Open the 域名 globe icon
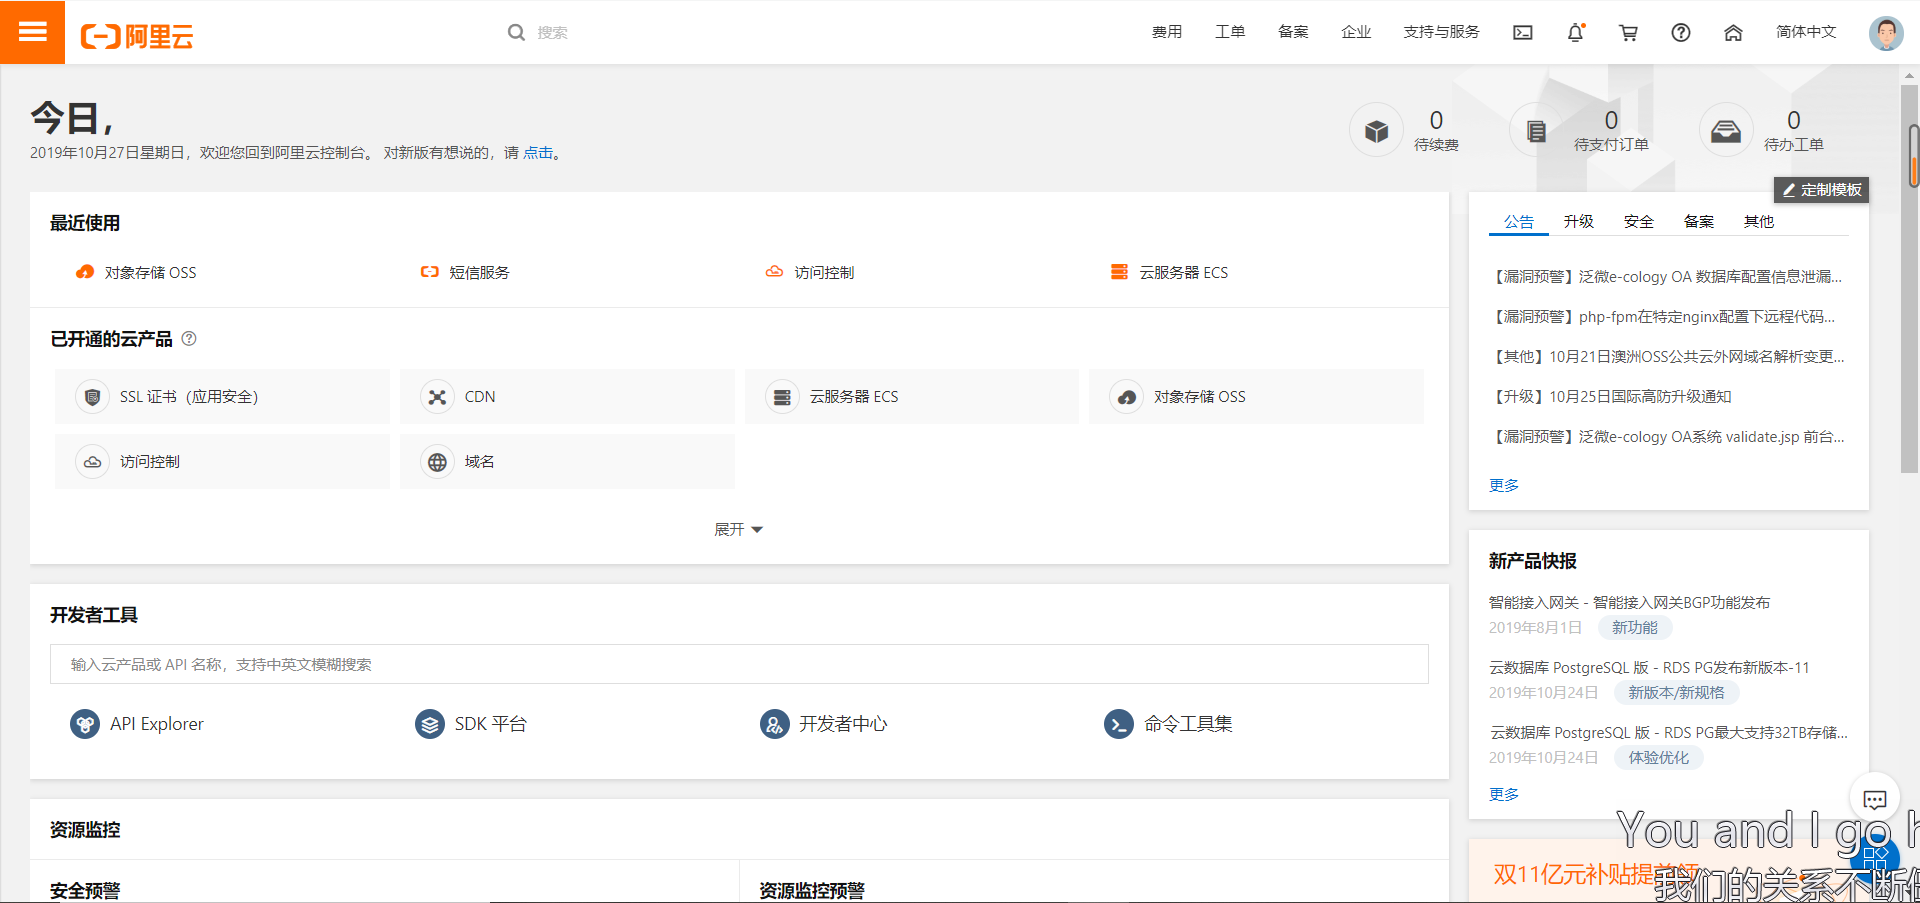 click(437, 462)
